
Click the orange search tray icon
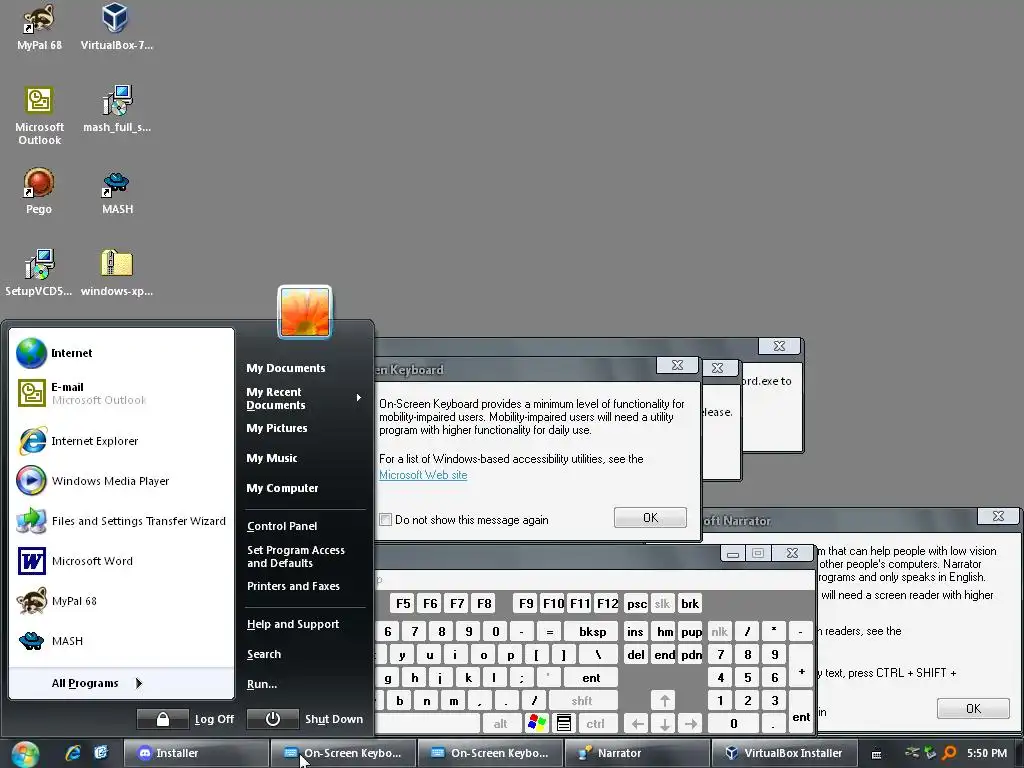pyautogui.click(x=949, y=753)
